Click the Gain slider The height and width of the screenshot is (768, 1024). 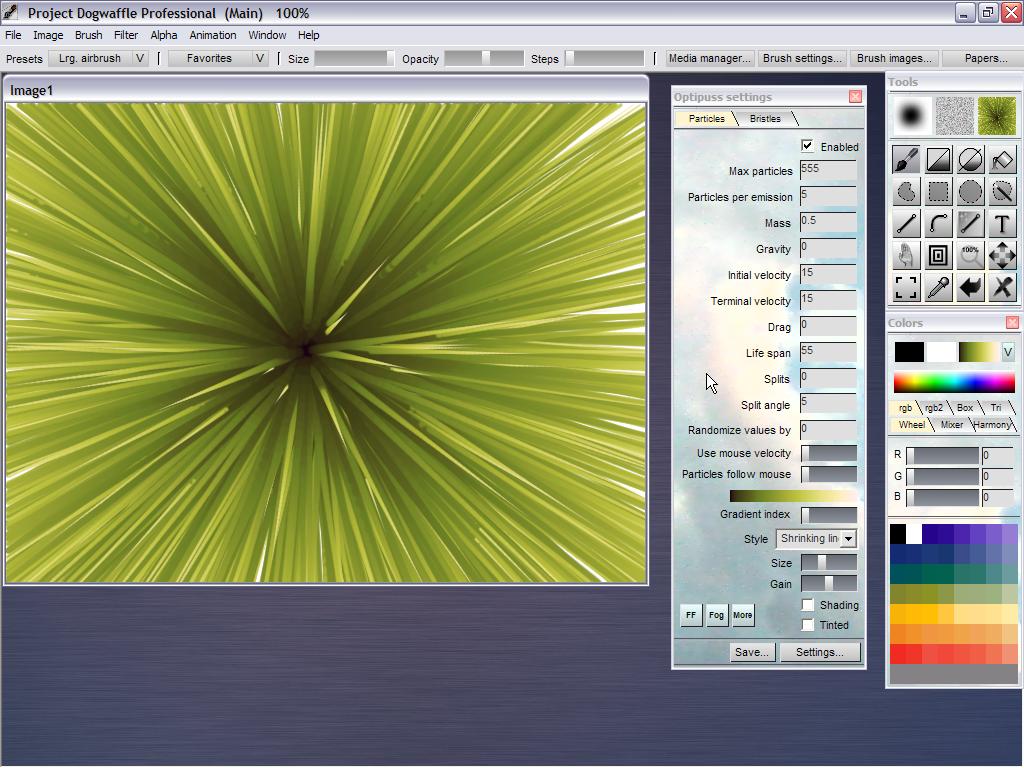click(828, 584)
